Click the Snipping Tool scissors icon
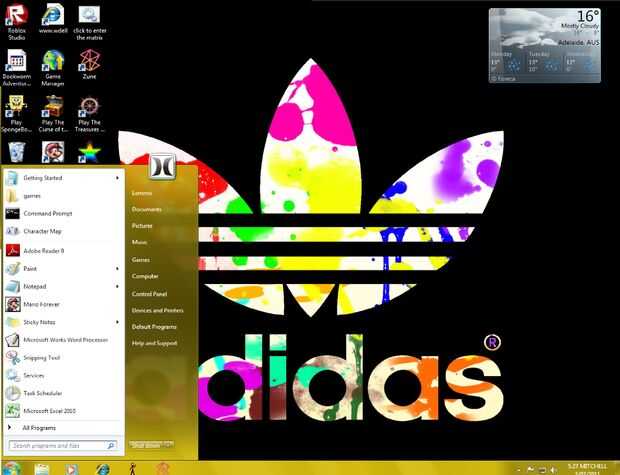 (x=13, y=358)
